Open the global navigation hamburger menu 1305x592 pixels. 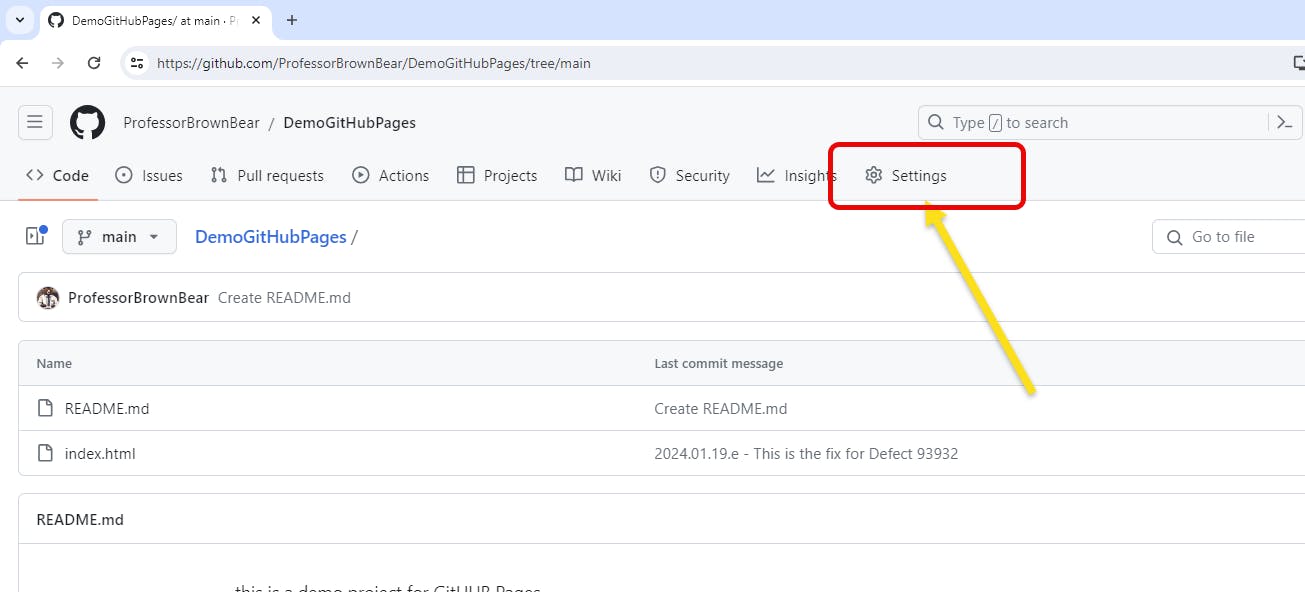tap(35, 122)
